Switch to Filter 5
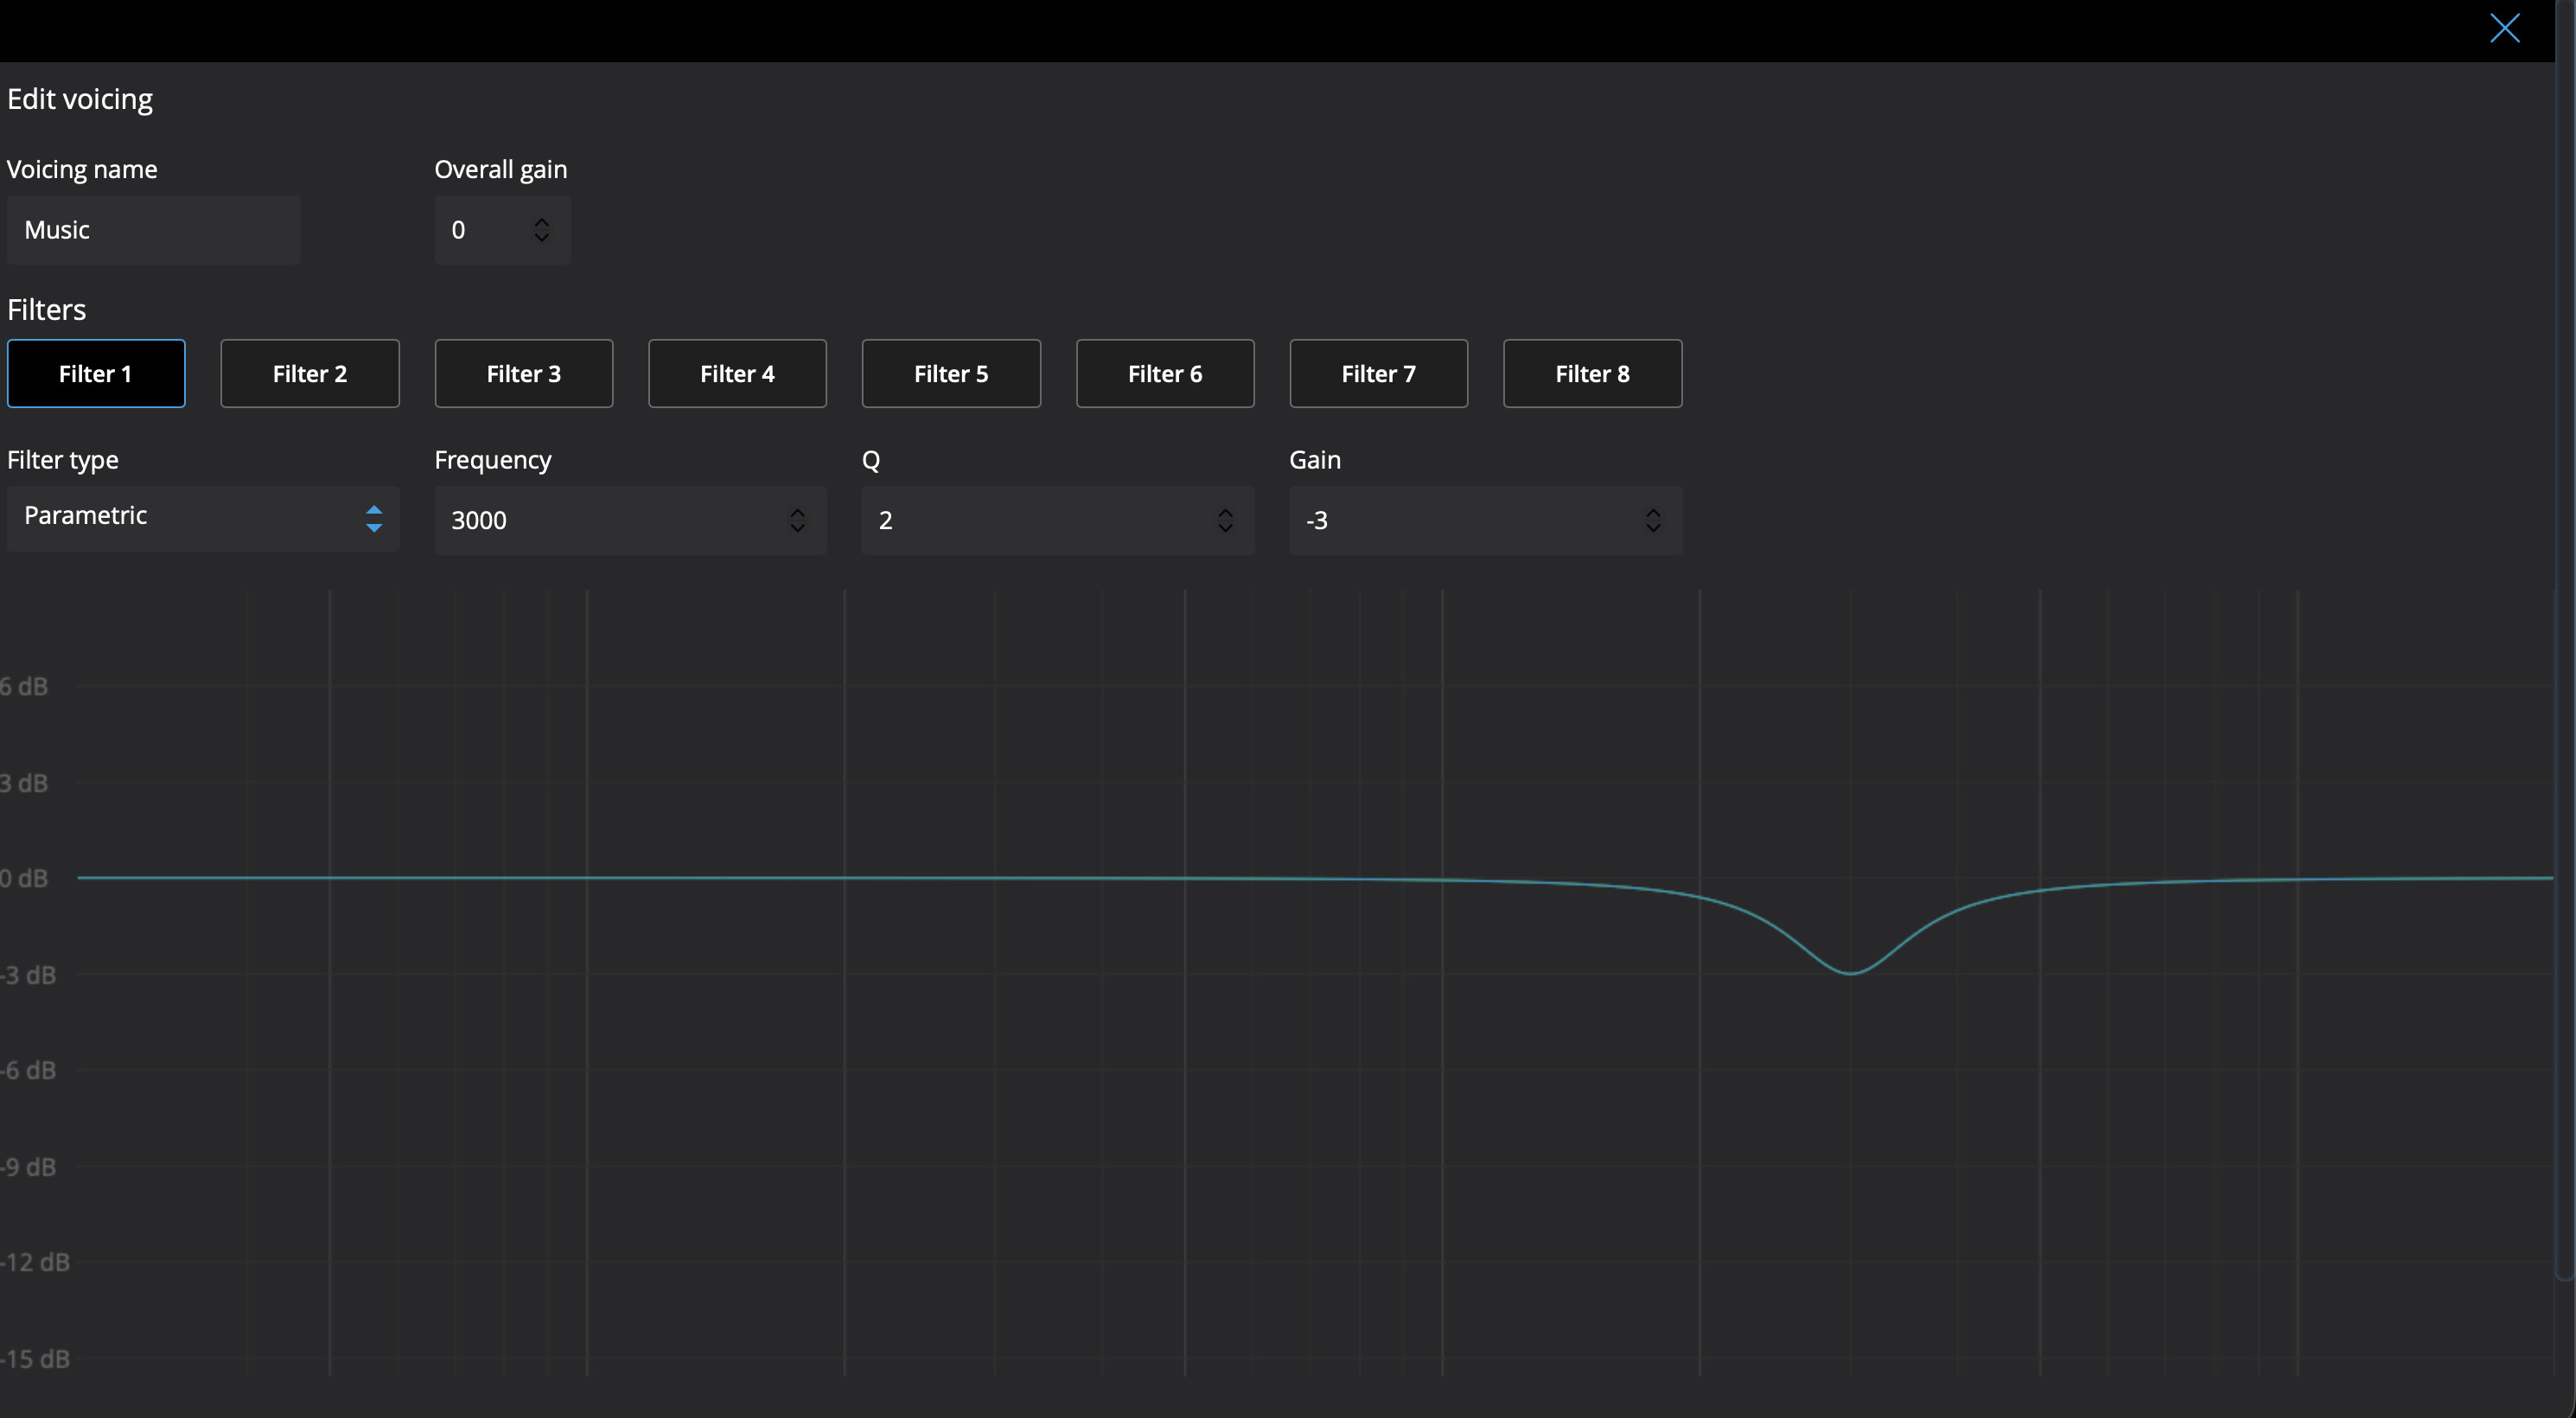Image resolution: width=2576 pixels, height=1418 pixels. 951,374
